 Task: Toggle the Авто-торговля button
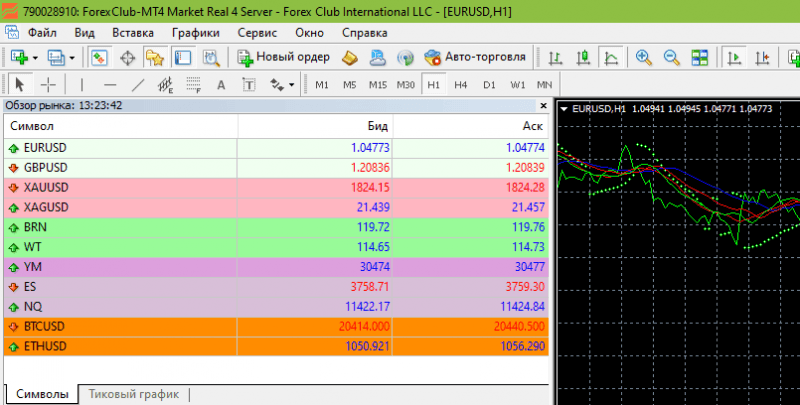point(475,57)
